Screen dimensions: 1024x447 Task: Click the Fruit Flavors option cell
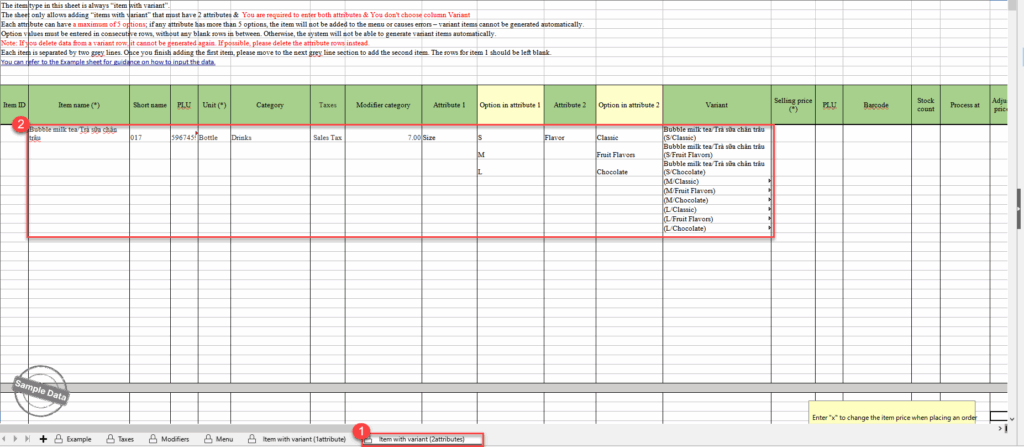(x=617, y=155)
